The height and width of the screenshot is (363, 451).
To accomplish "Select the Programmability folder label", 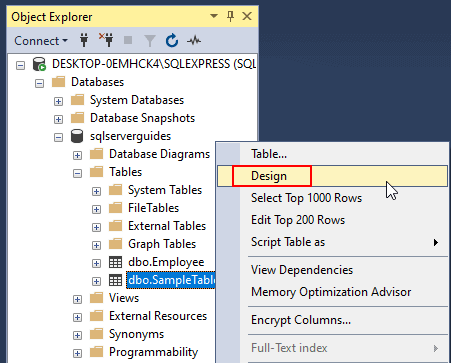I will [x=153, y=352].
